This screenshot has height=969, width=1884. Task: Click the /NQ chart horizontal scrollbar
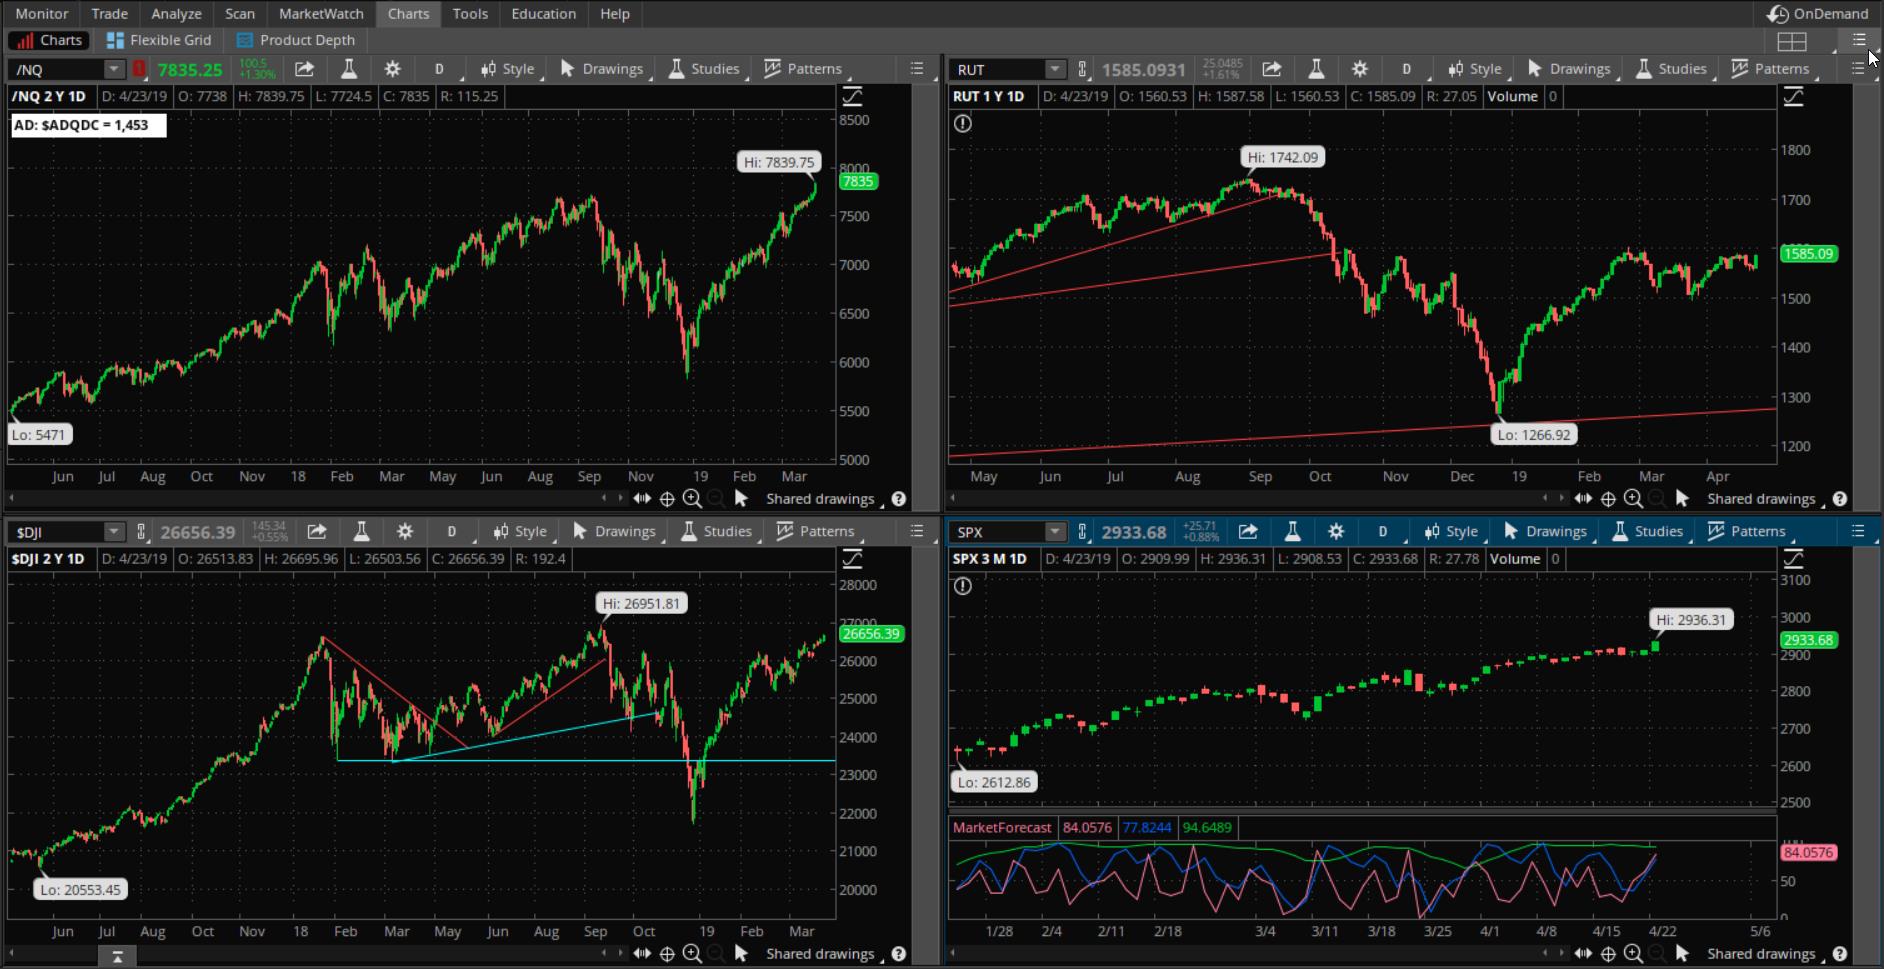coord(310,498)
